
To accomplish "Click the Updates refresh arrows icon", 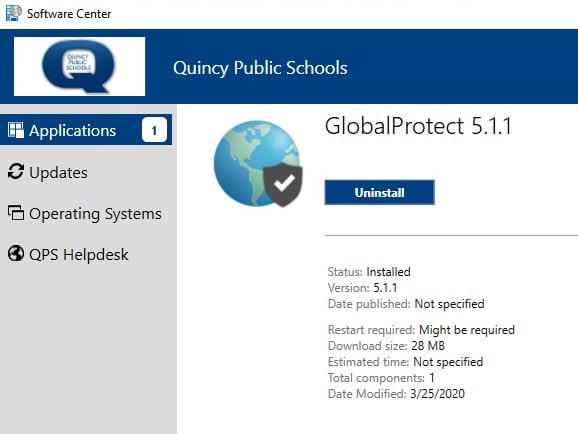I will click(16, 171).
